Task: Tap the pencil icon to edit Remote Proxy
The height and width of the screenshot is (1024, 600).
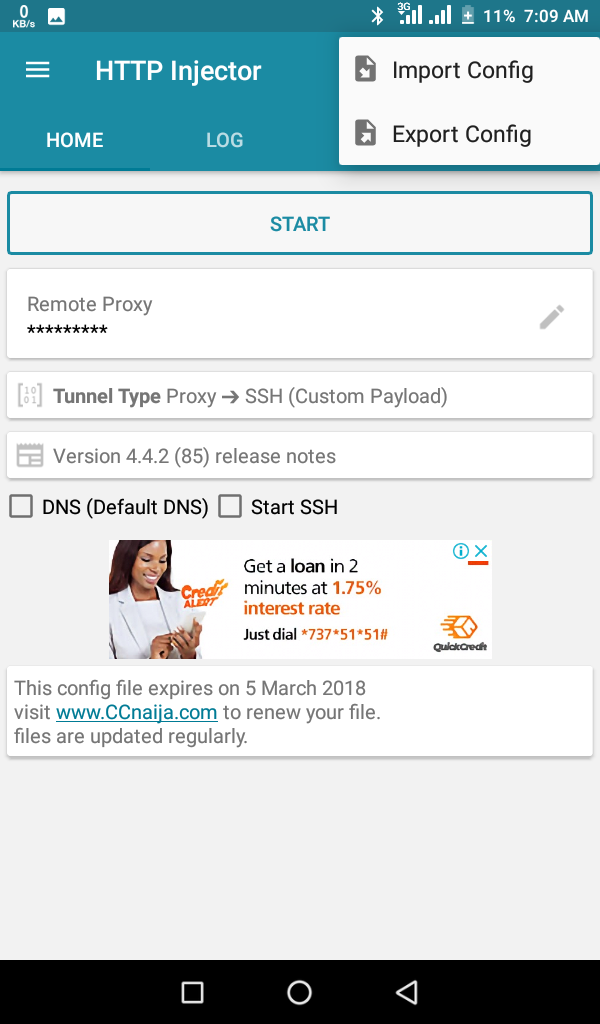Action: 551,317
